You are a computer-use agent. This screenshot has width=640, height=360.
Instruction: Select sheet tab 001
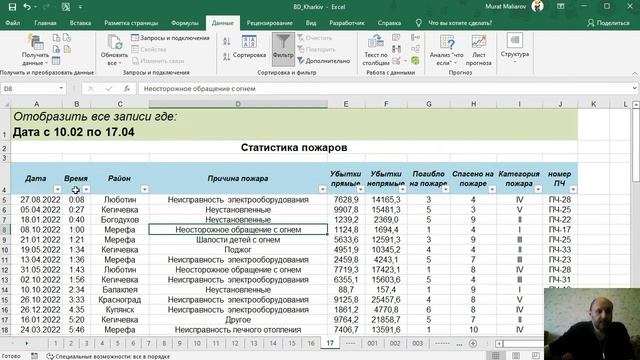tap(372, 343)
